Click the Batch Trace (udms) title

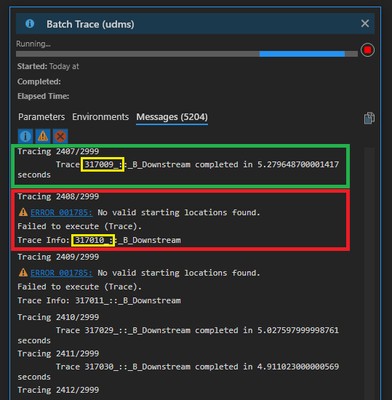click(x=90, y=24)
